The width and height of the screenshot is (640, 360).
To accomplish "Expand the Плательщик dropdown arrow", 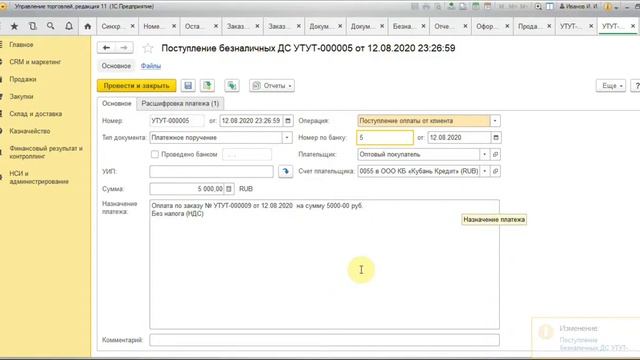I will 484,154.
